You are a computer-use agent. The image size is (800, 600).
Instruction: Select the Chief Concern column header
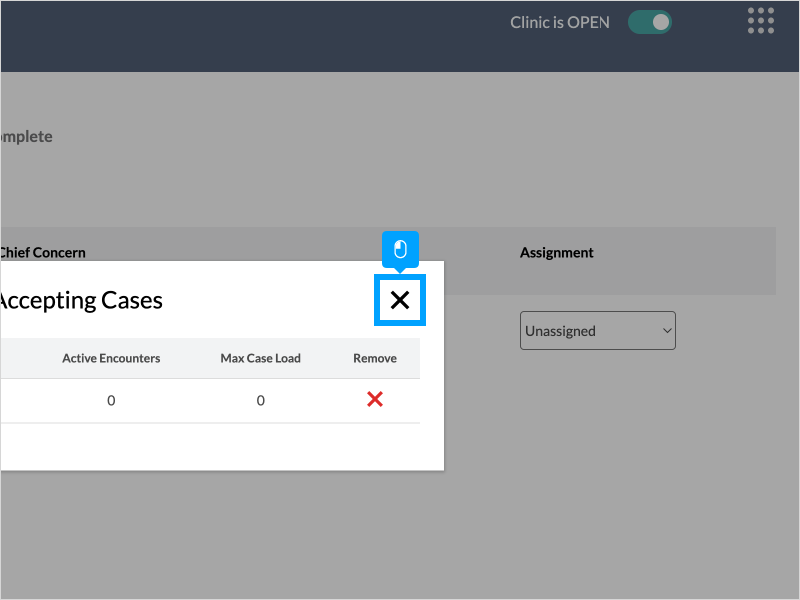(x=43, y=253)
